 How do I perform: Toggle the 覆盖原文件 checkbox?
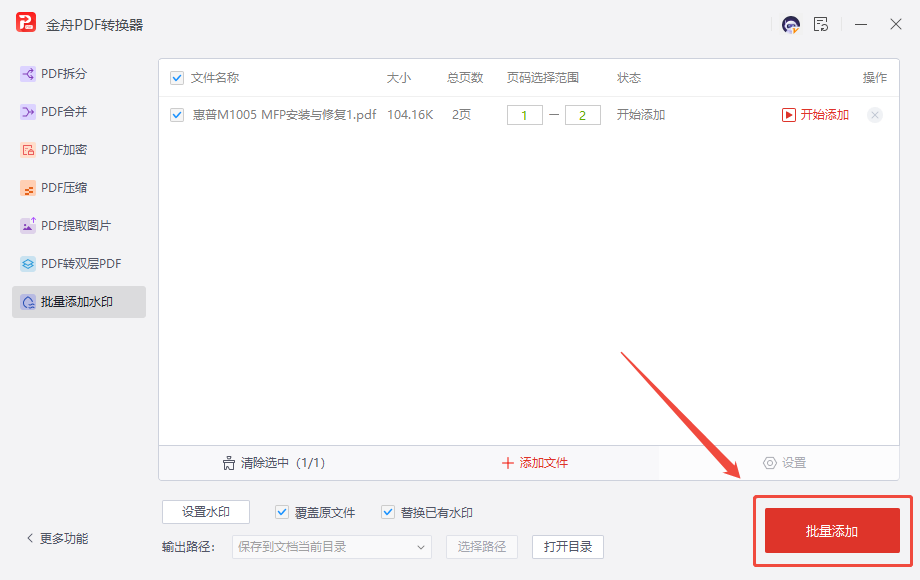(282, 512)
